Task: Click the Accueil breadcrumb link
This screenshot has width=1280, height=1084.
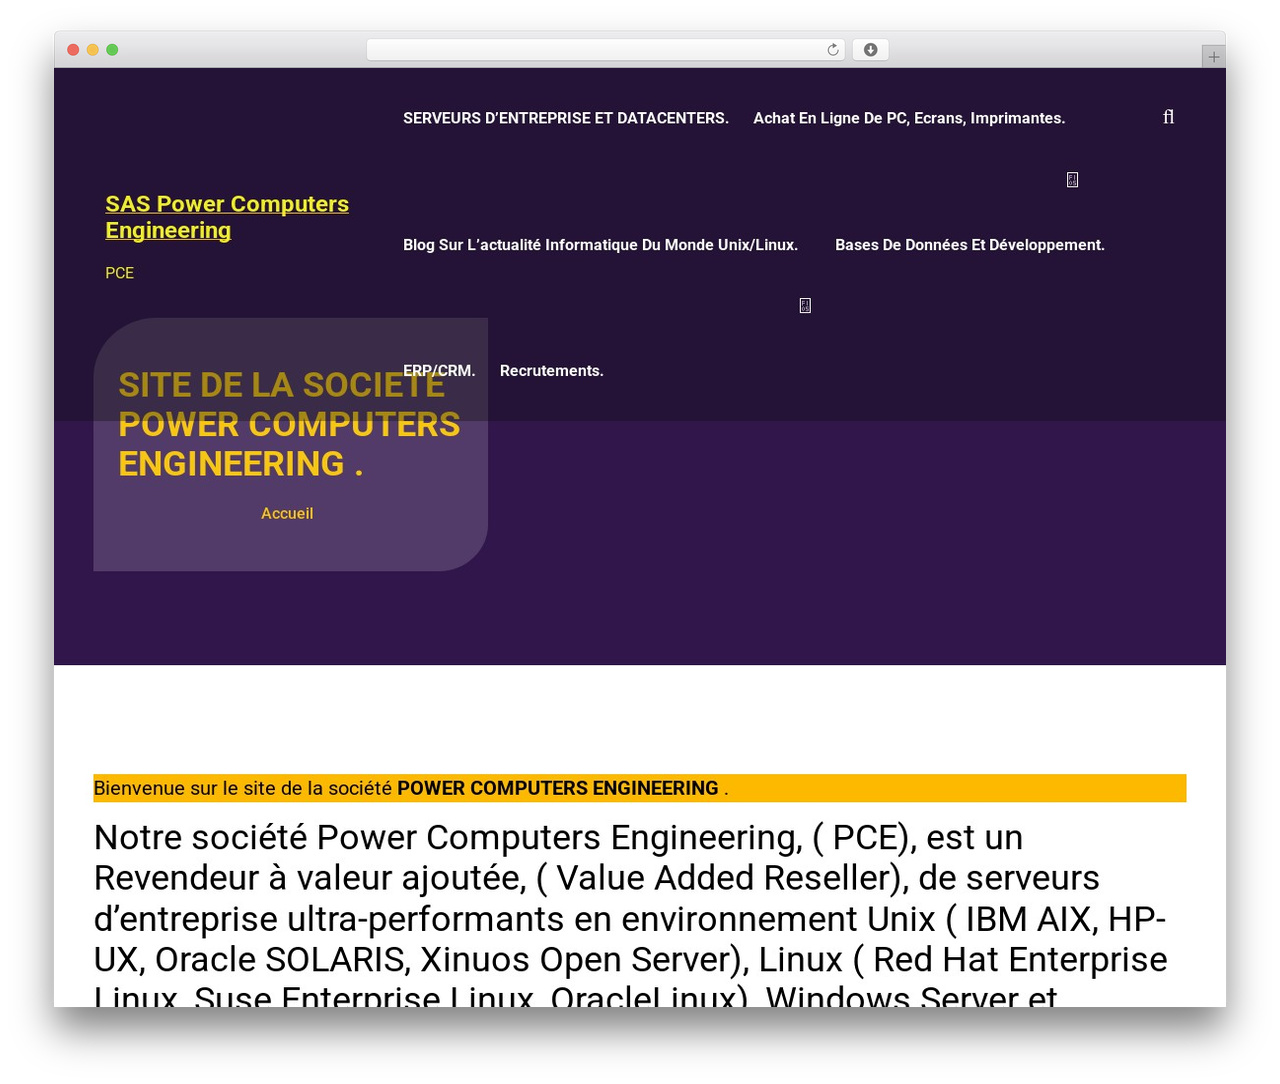Action: [x=287, y=513]
